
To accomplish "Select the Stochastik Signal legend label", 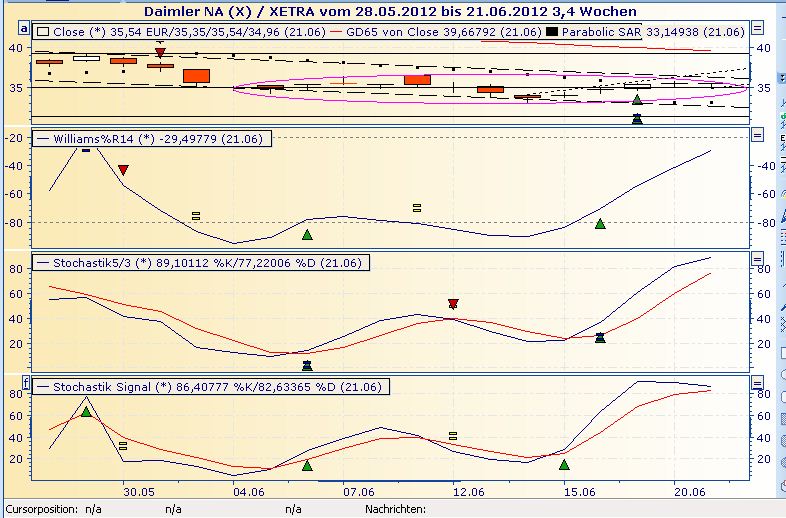I will point(211,387).
